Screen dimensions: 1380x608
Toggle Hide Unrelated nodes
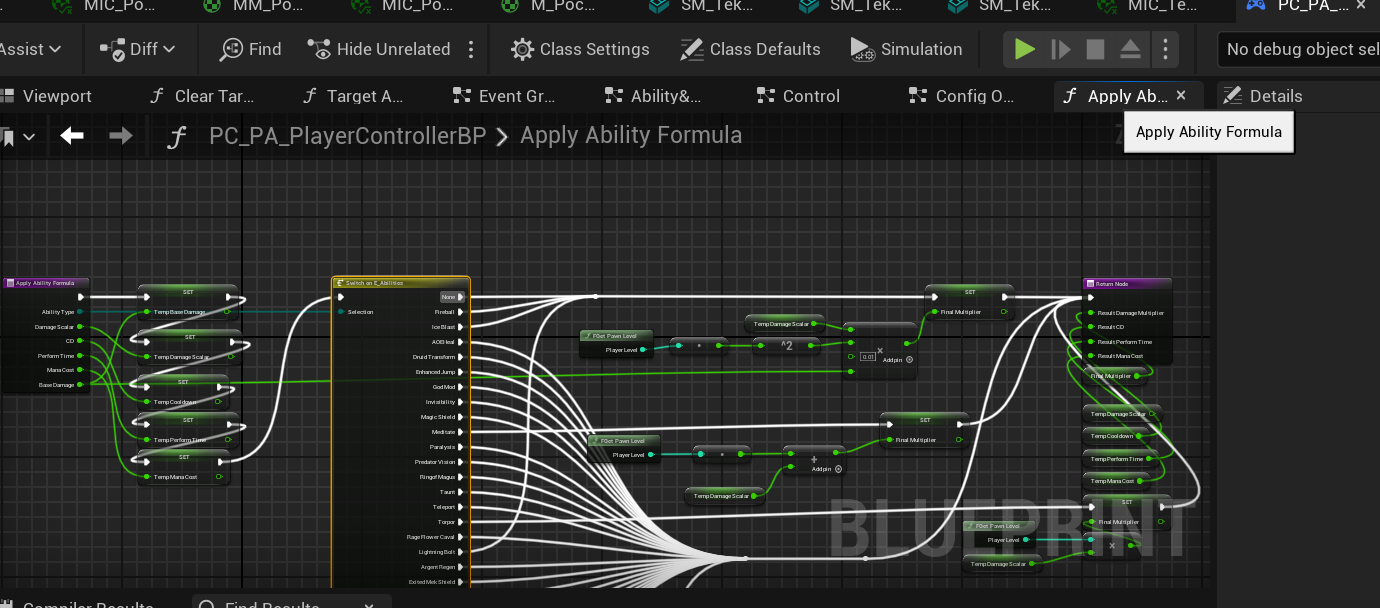coord(379,49)
